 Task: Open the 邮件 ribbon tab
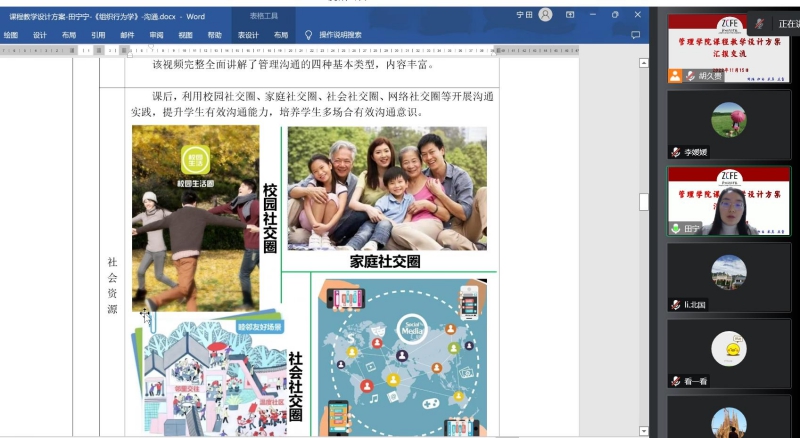[127, 34]
